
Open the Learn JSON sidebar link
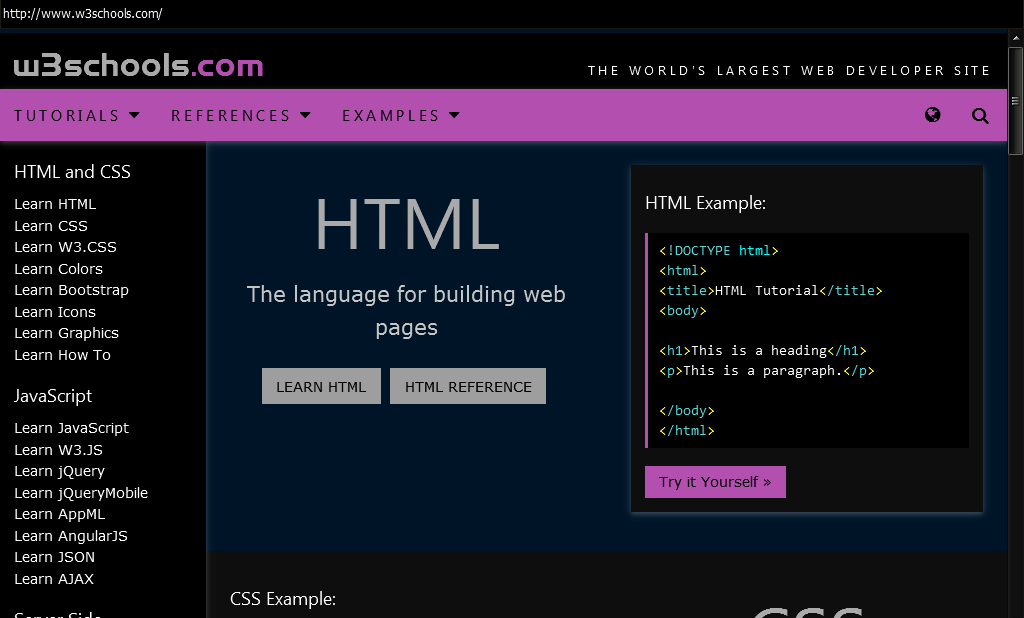point(54,557)
